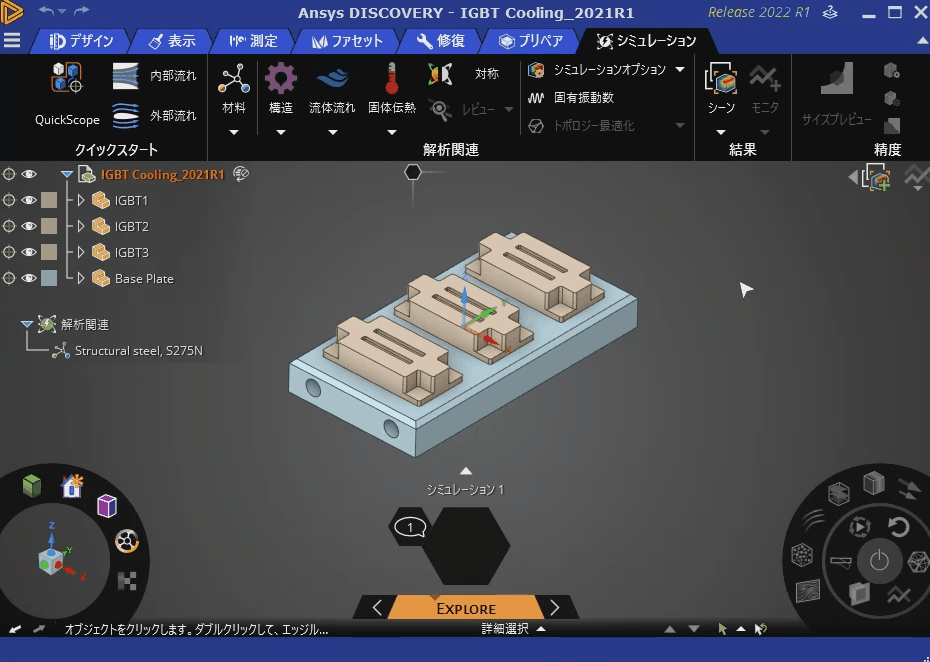Click the Base Plate color swatch
The width and height of the screenshot is (930, 662).
coord(49,278)
